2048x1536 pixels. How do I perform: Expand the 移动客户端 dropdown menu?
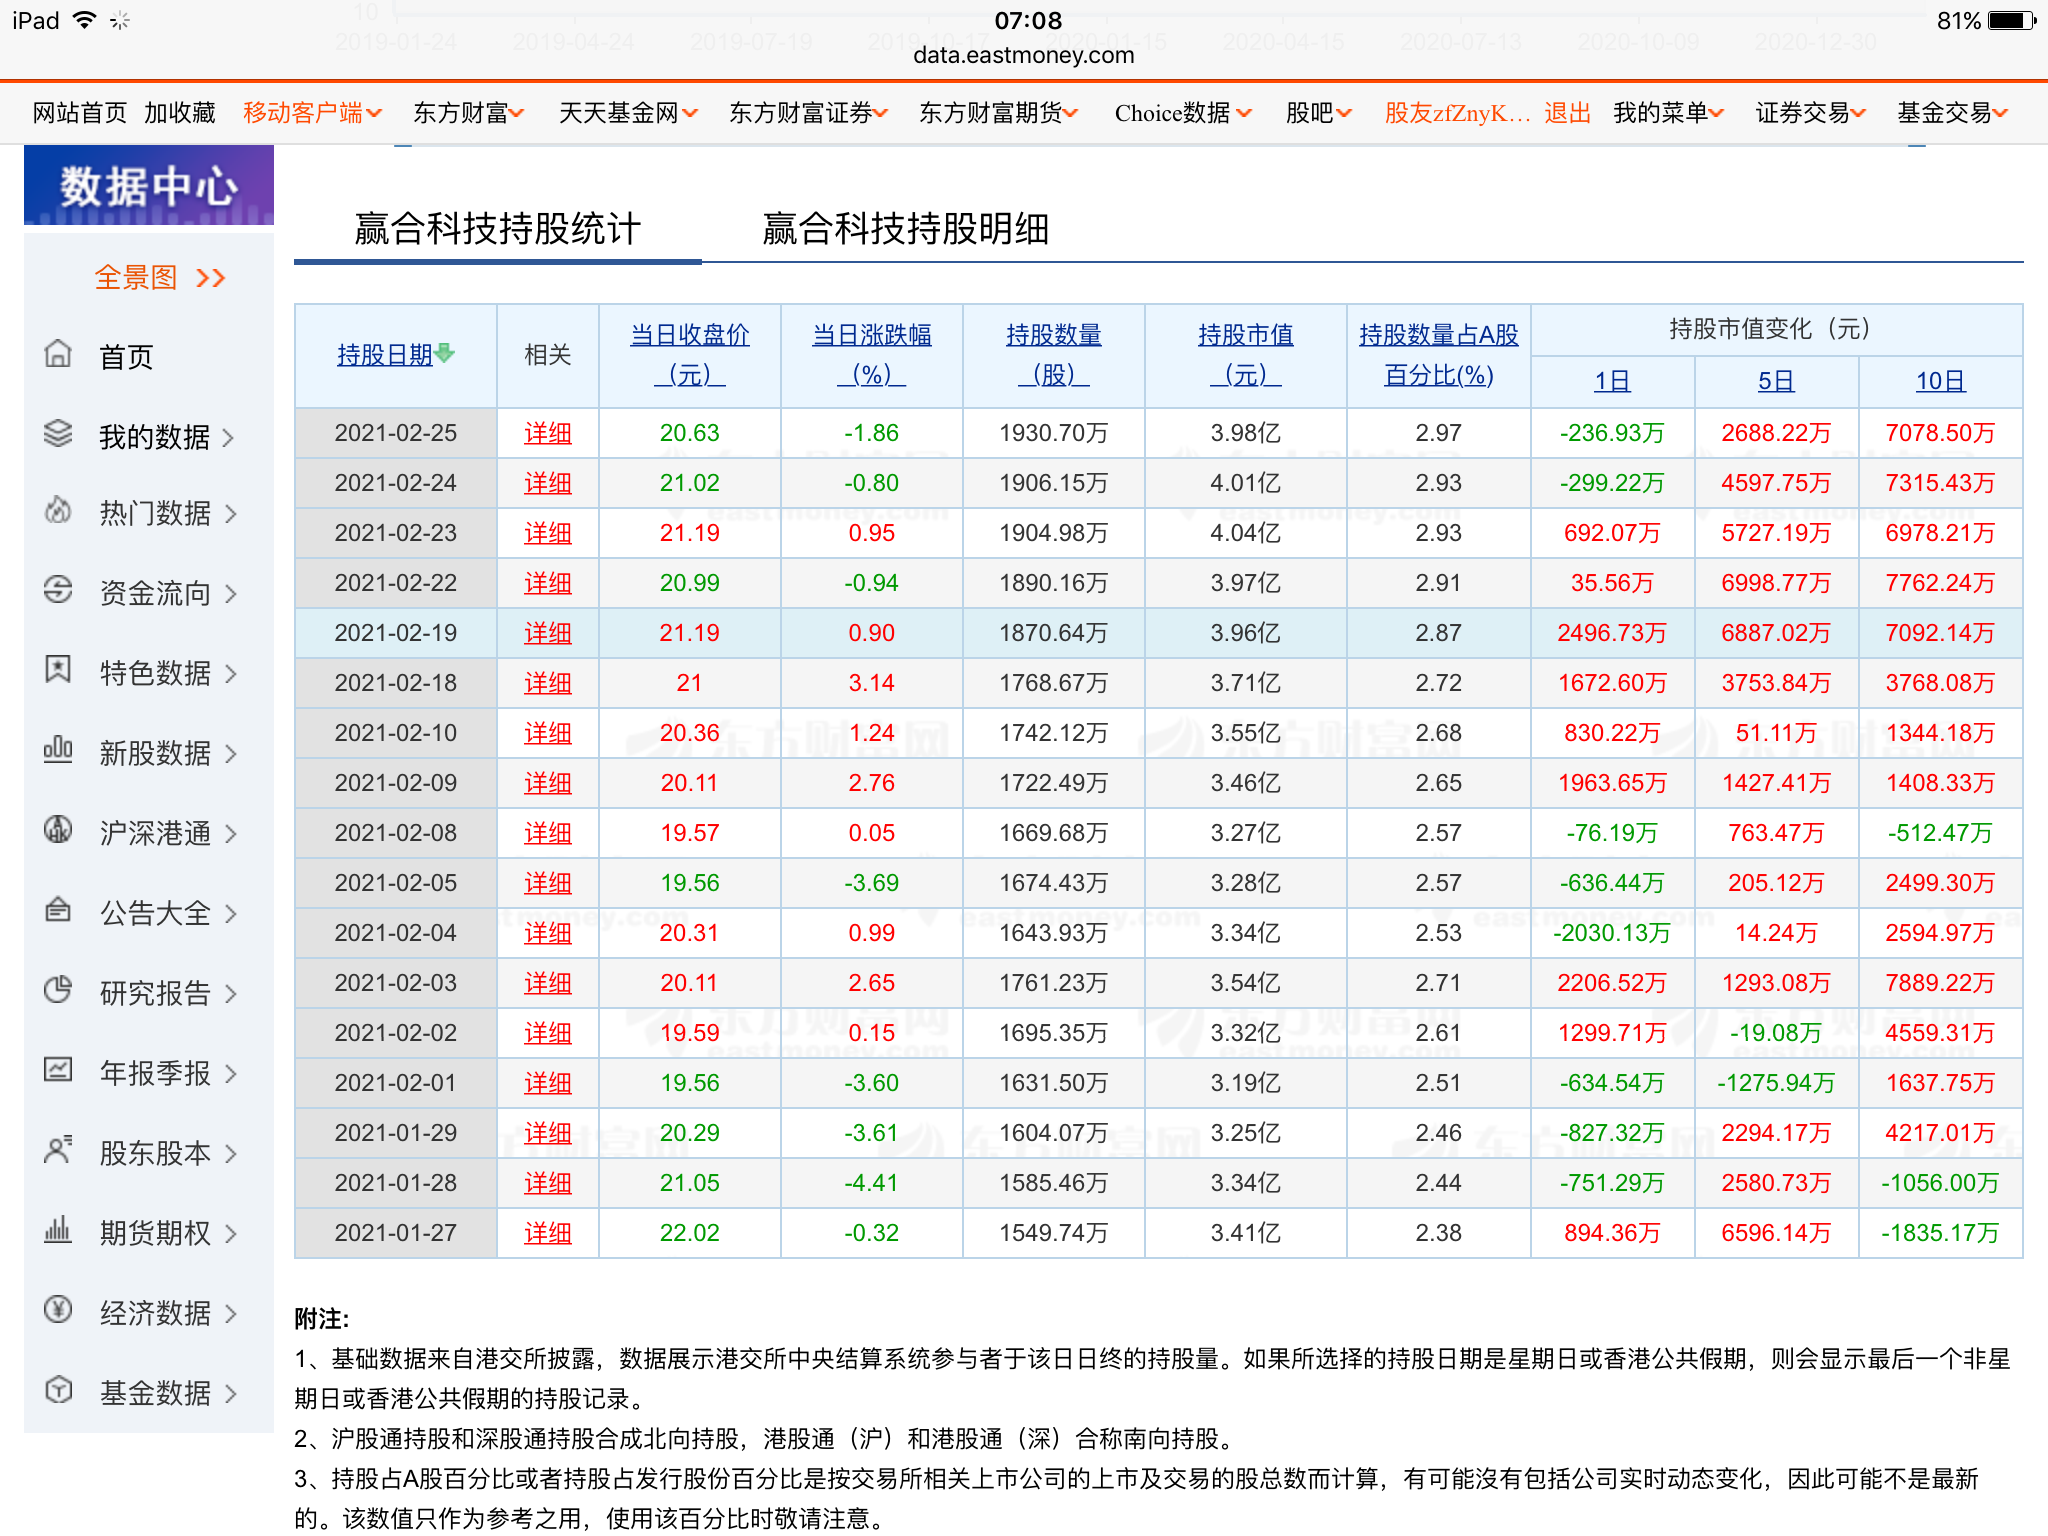point(374,114)
